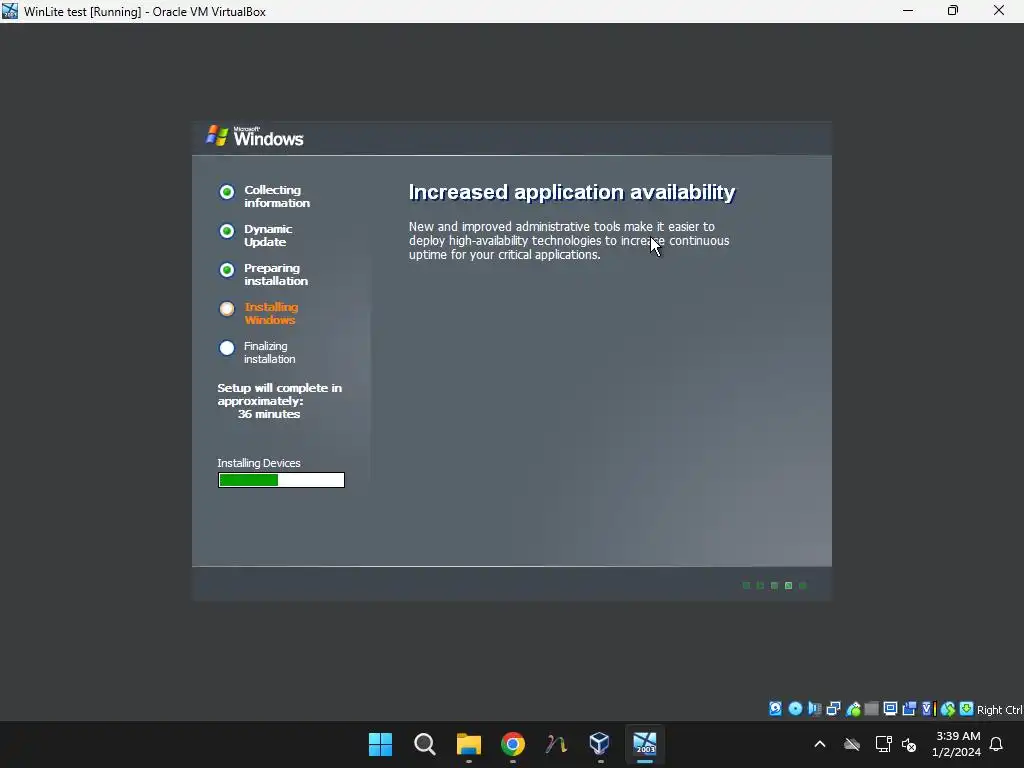Click the Right Ctrl host key label
This screenshot has width=1024, height=768.
point(999,710)
